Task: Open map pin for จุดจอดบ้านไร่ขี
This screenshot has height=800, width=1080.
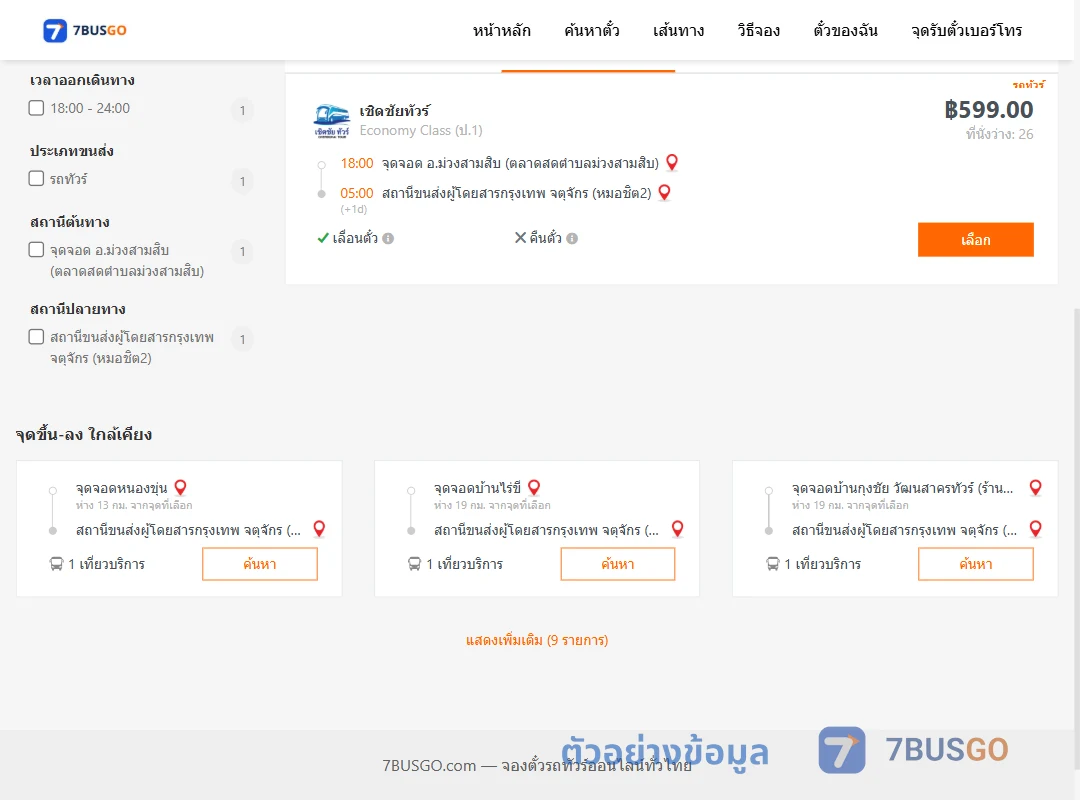Action: point(534,488)
